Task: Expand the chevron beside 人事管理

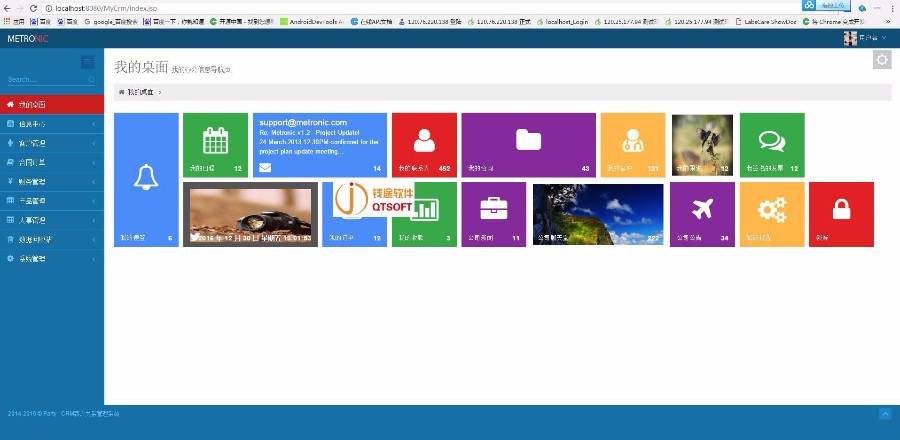Action: coord(94,220)
